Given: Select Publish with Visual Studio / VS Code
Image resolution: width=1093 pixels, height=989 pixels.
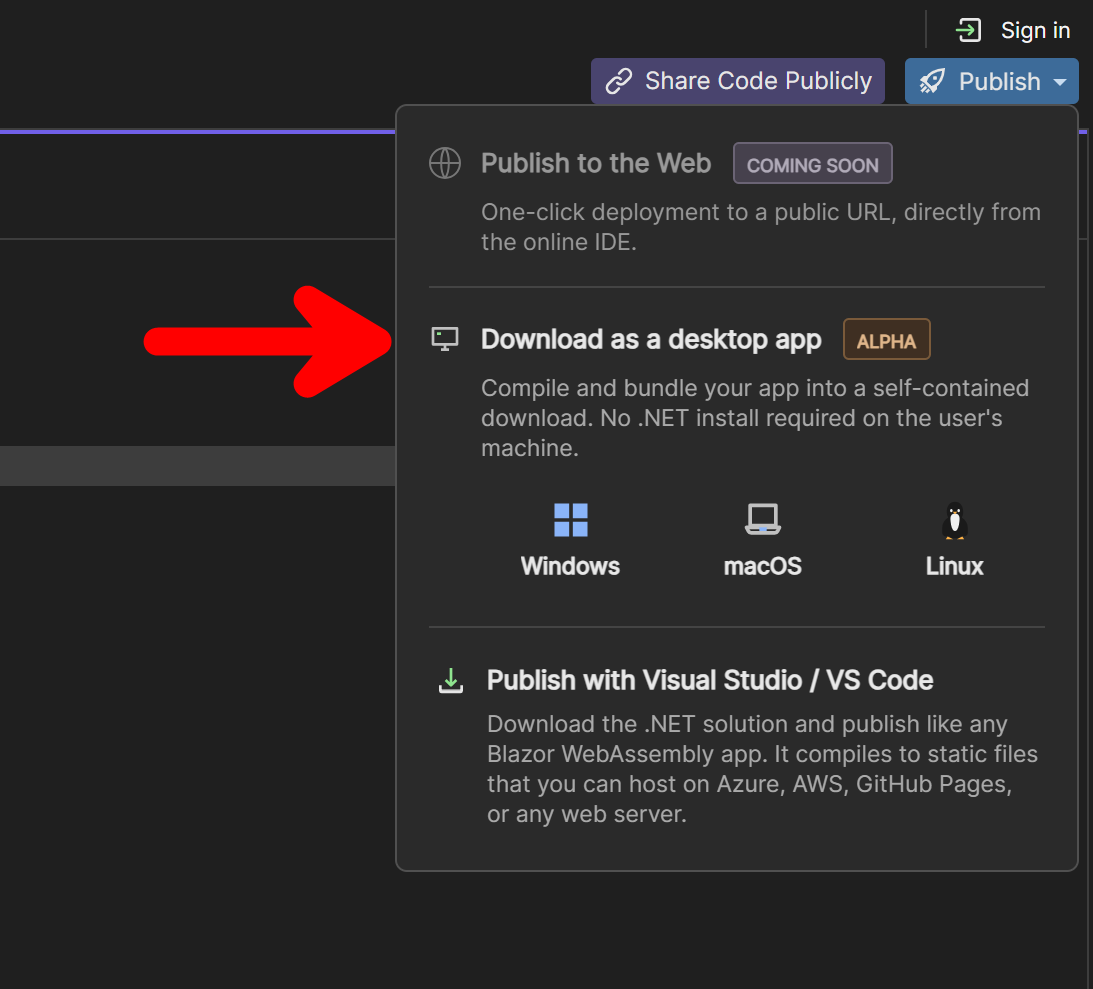Looking at the screenshot, I should pyautogui.click(x=710, y=680).
